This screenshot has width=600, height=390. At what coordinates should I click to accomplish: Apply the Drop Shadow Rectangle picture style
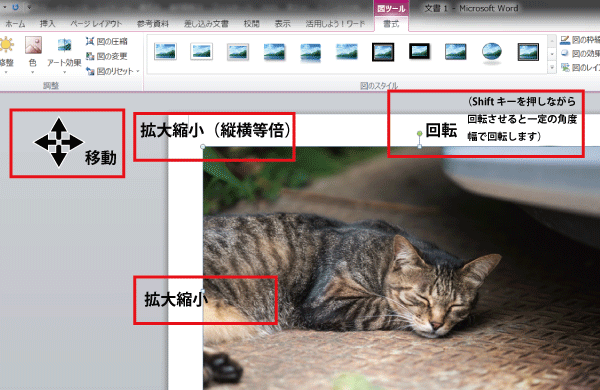[274, 52]
